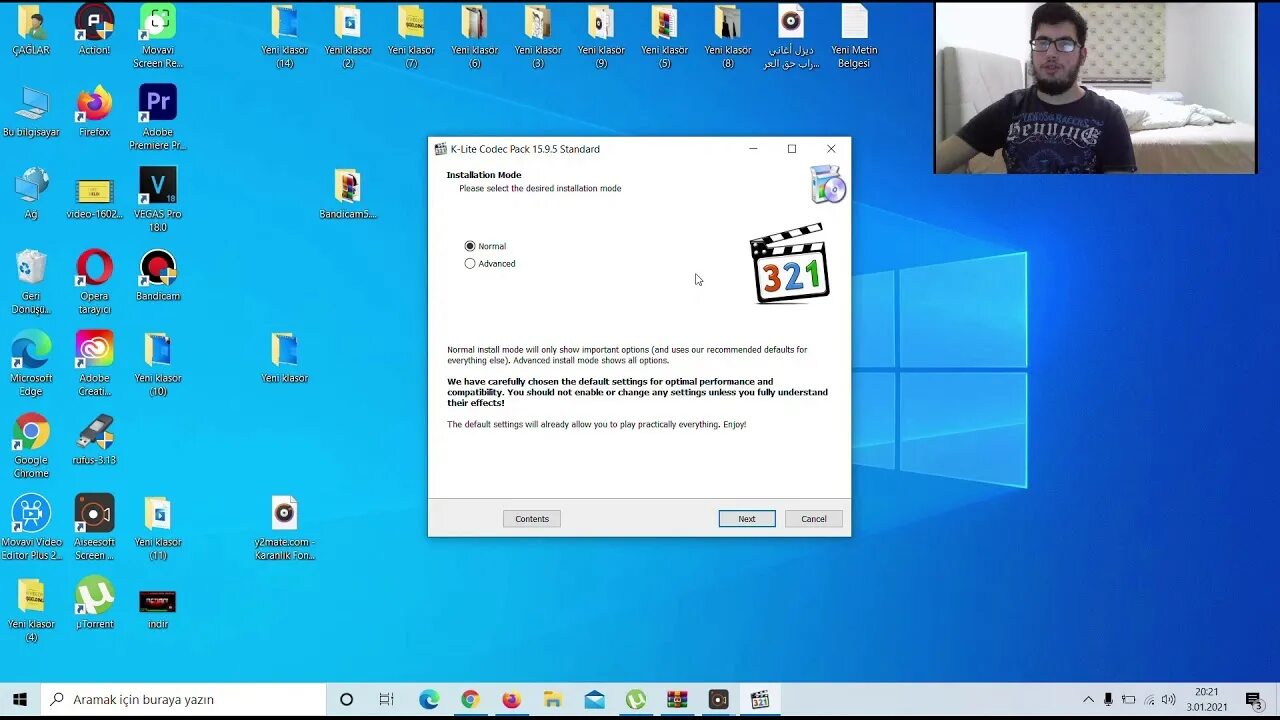The height and width of the screenshot is (720, 1280).
Task: Launch Movavi Screen Recorder shortcut
Action: point(158,37)
